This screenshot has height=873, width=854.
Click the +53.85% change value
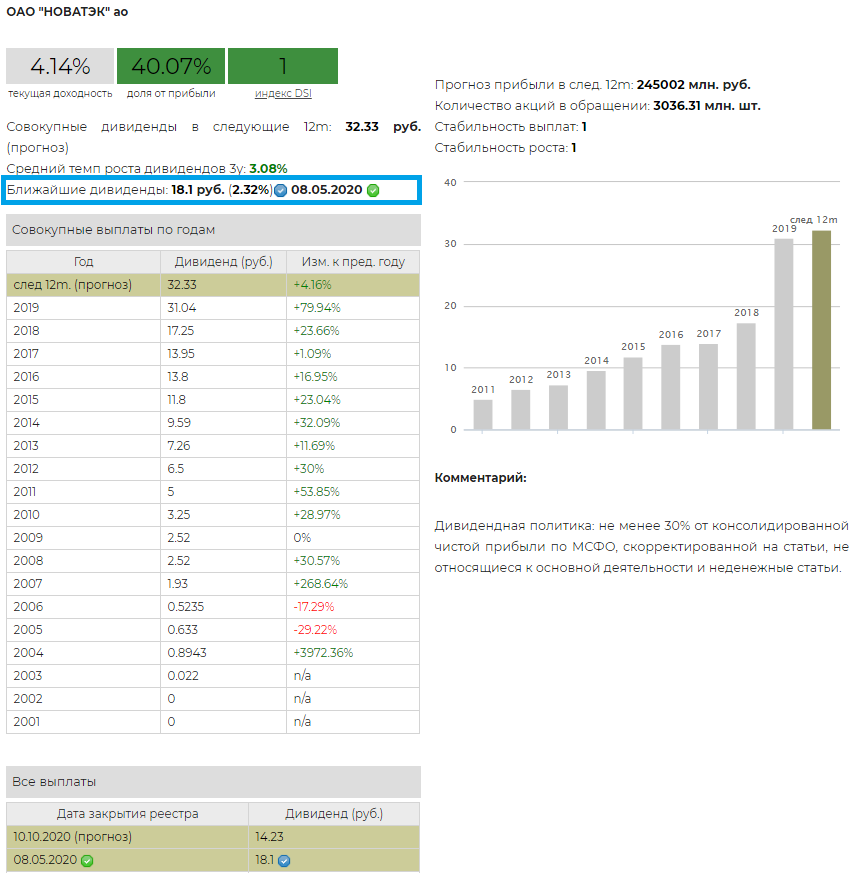click(316, 492)
